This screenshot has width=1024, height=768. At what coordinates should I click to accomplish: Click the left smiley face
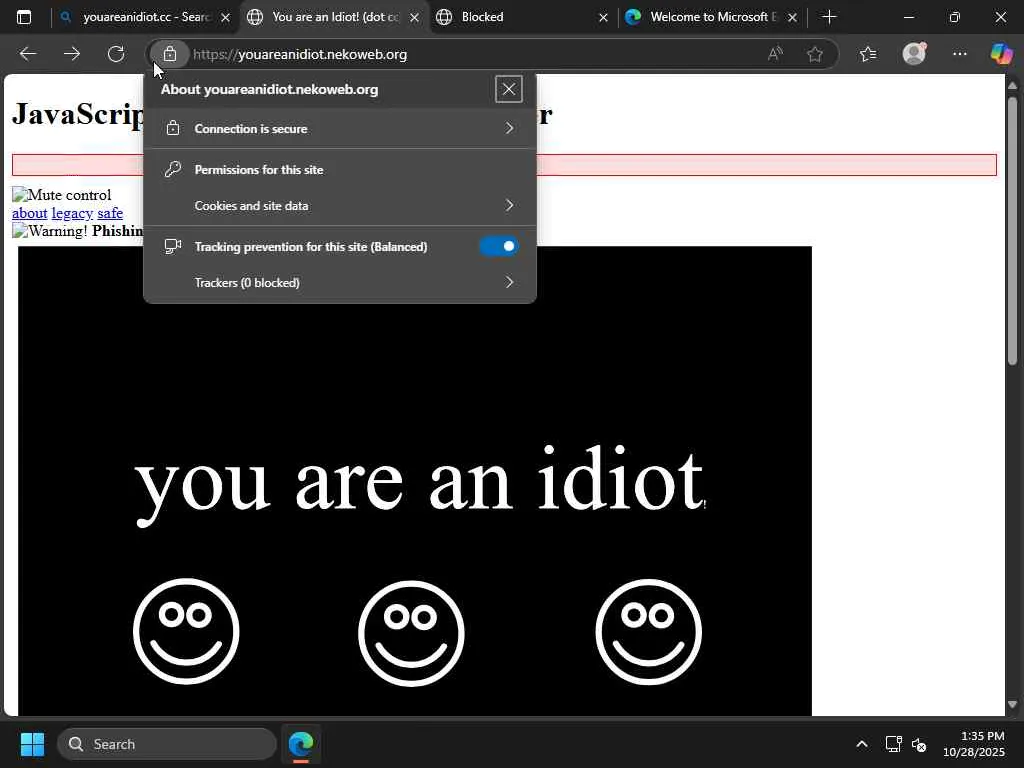186,632
